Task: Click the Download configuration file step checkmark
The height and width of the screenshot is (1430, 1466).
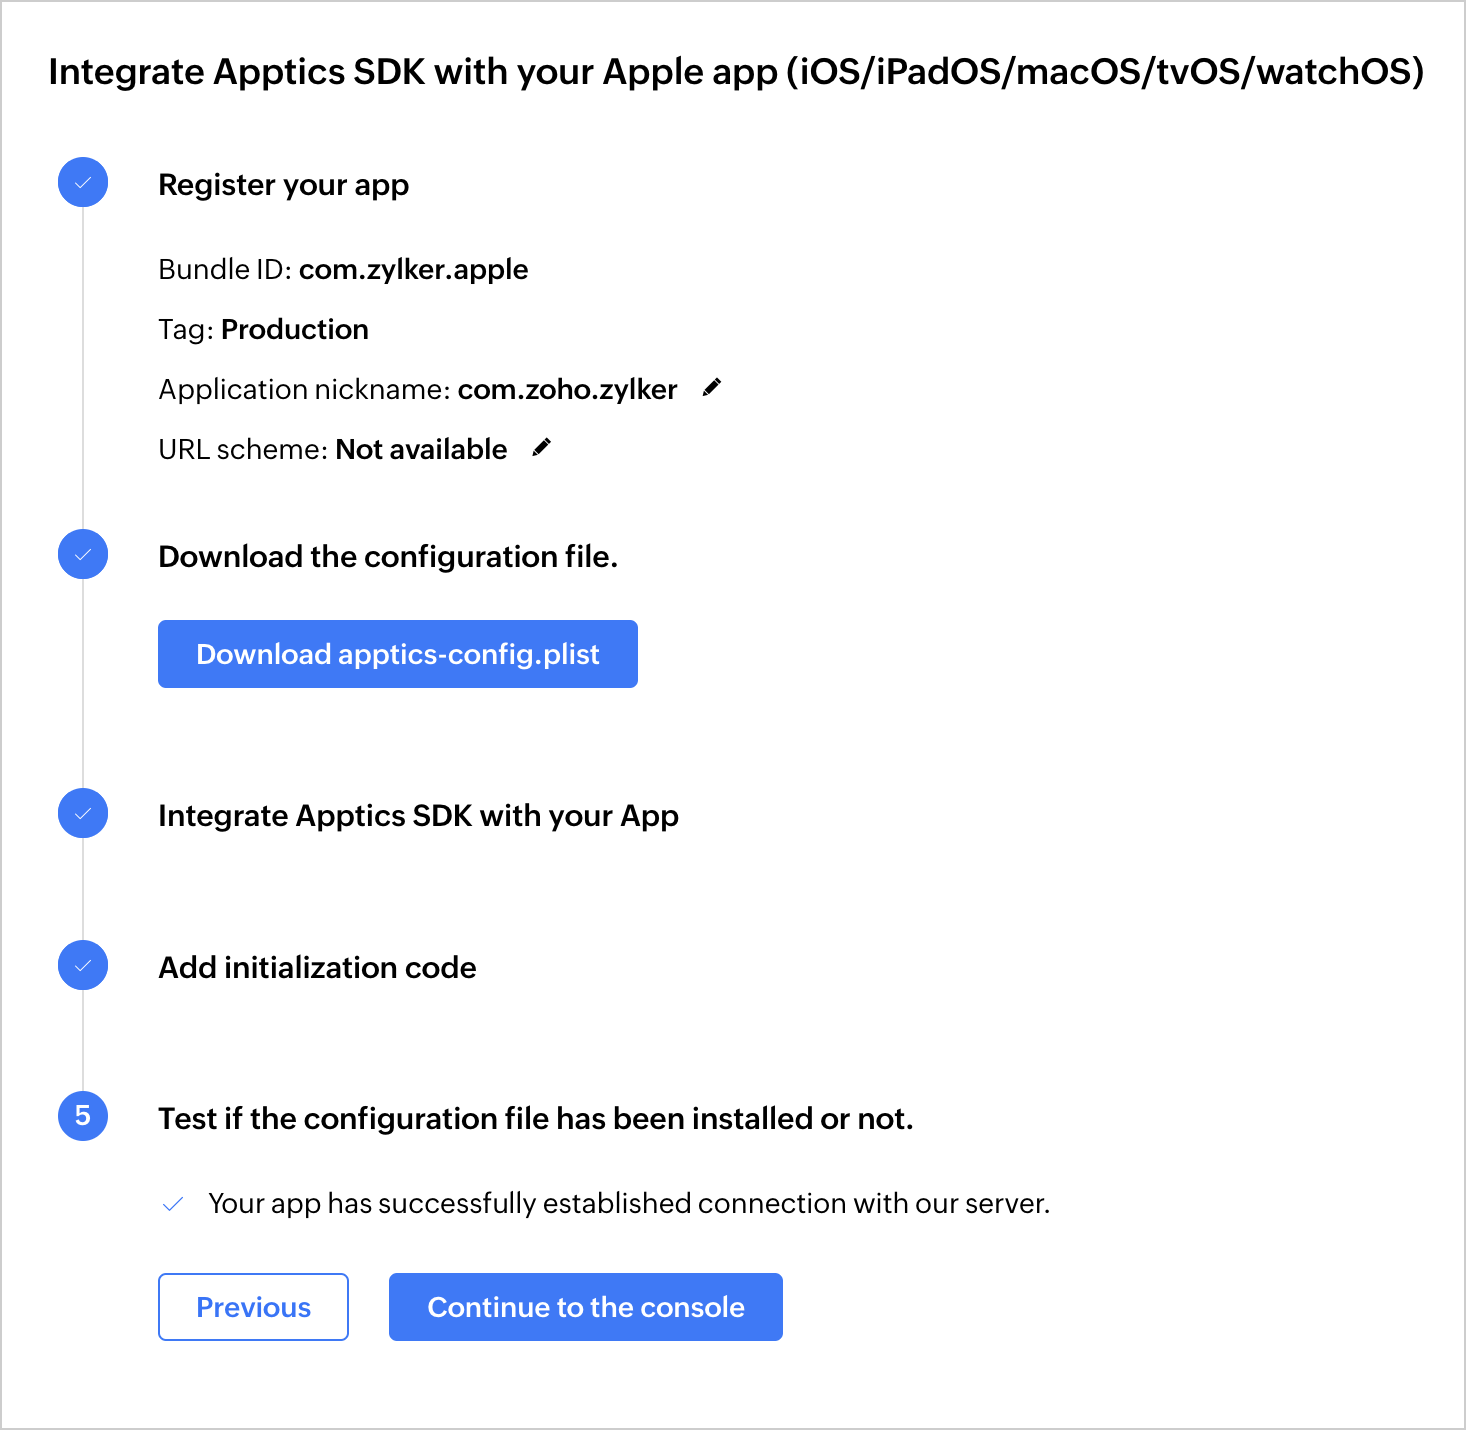Action: click(x=83, y=554)
